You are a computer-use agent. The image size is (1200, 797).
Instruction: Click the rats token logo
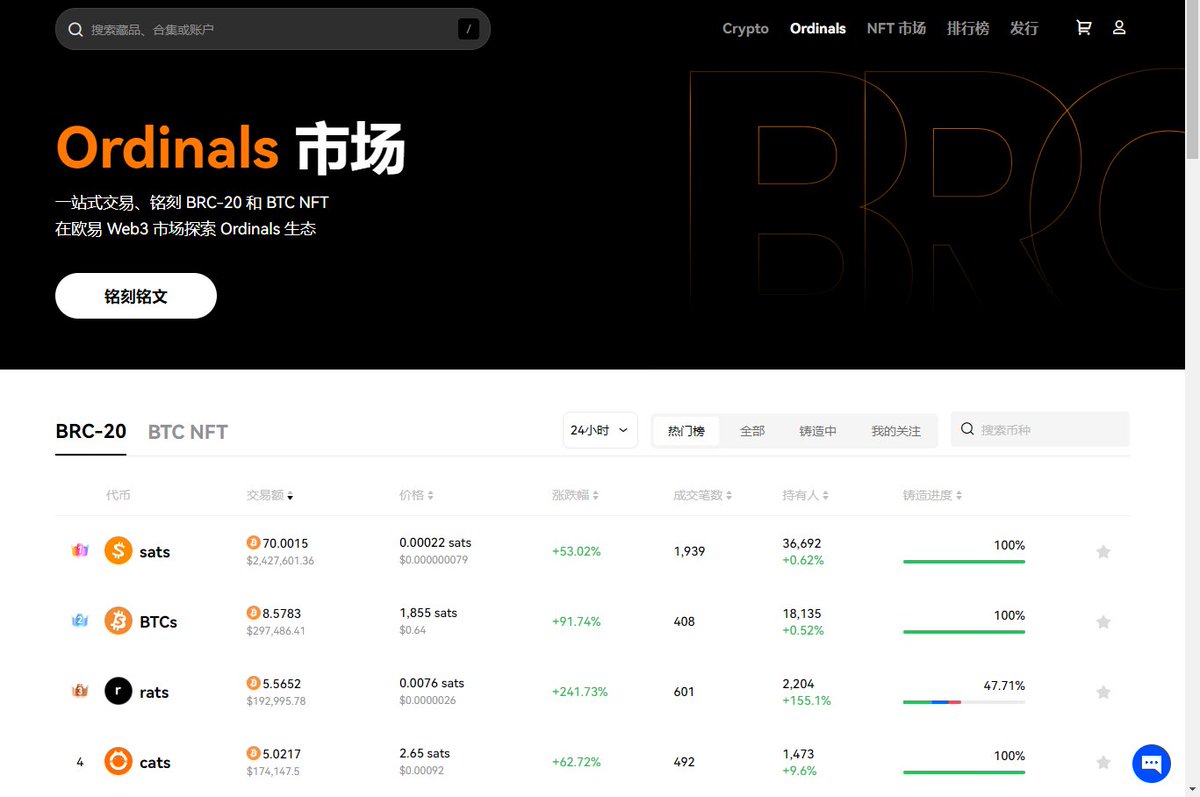(x=118, y=691)
